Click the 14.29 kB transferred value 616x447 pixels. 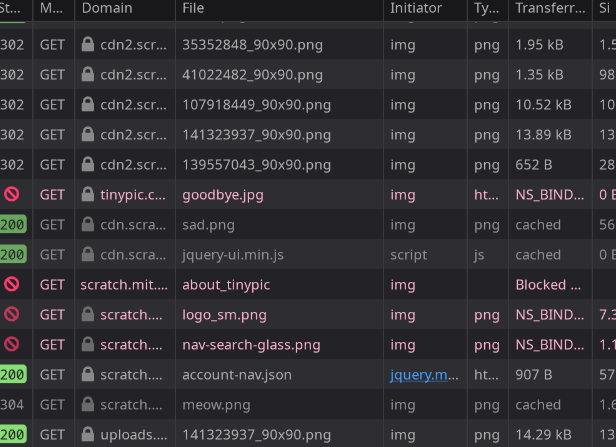coord(543,434)
